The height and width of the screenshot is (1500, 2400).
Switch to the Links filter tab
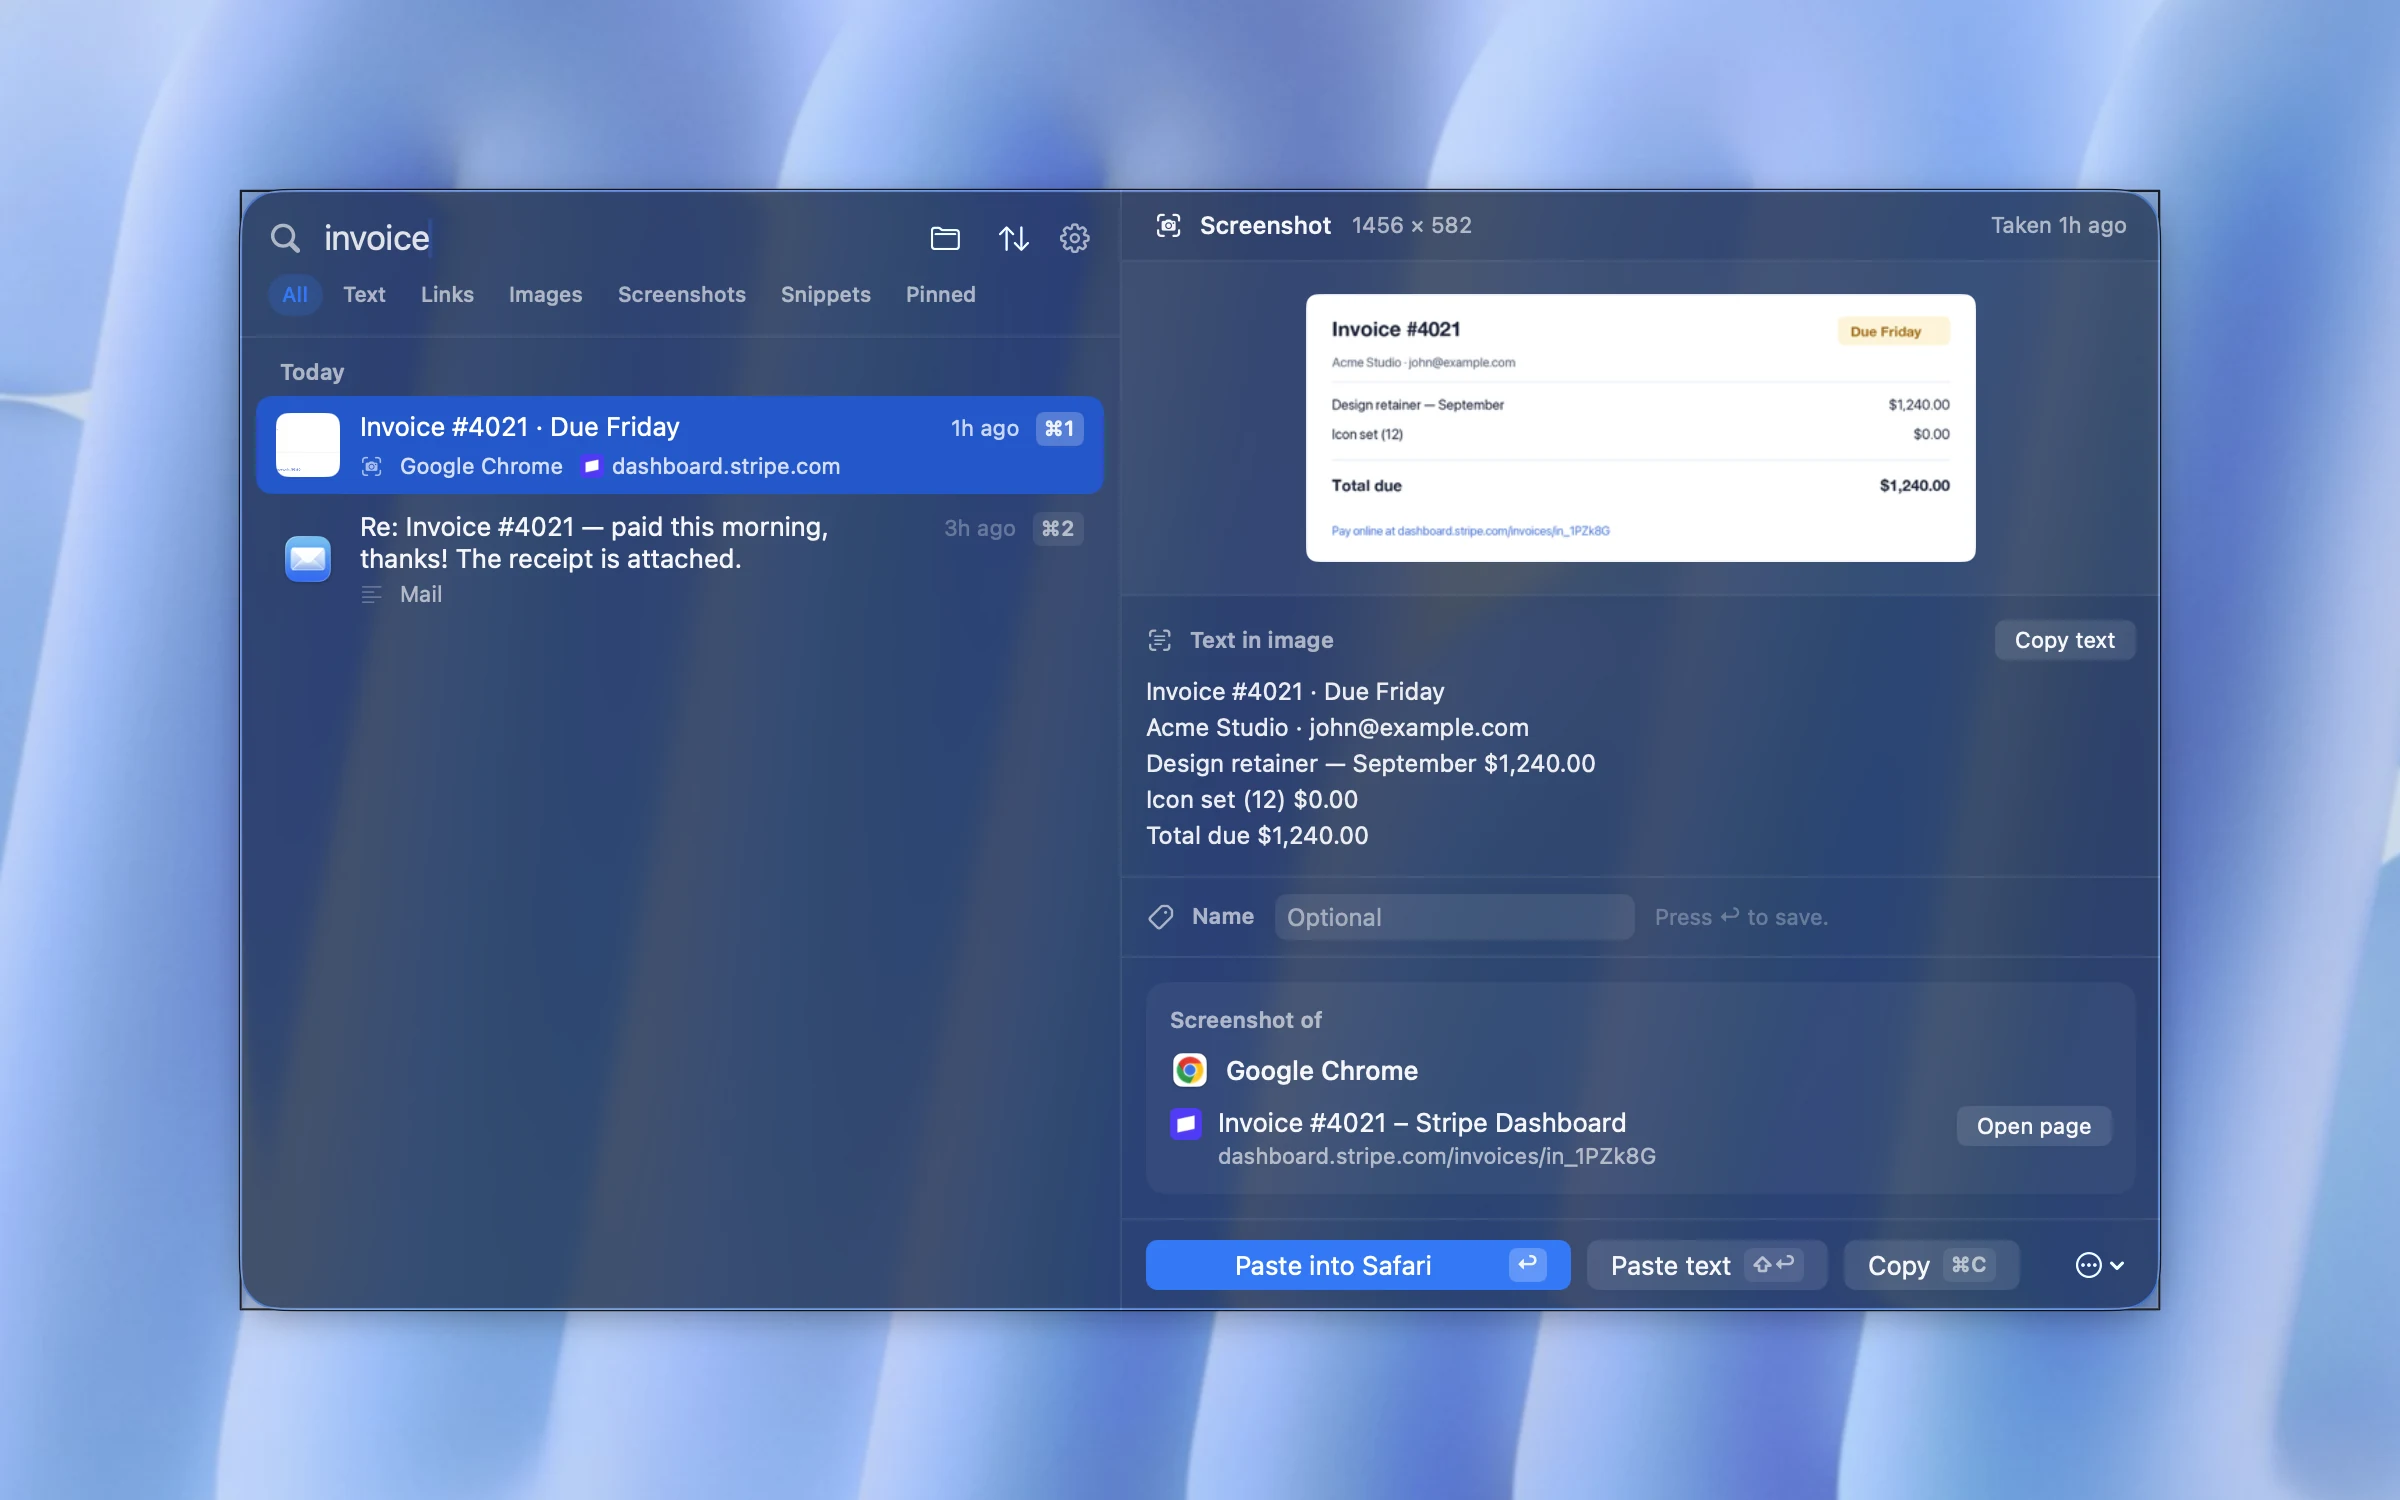[447, 294]
